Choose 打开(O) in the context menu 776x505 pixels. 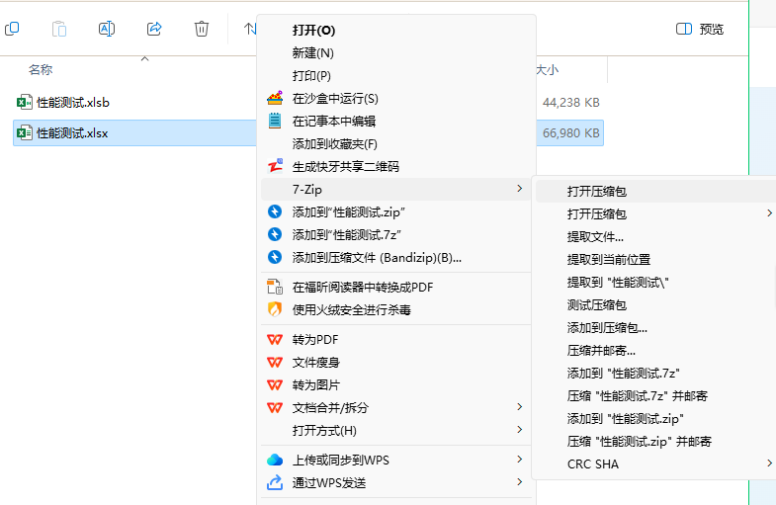click(396, 30)
